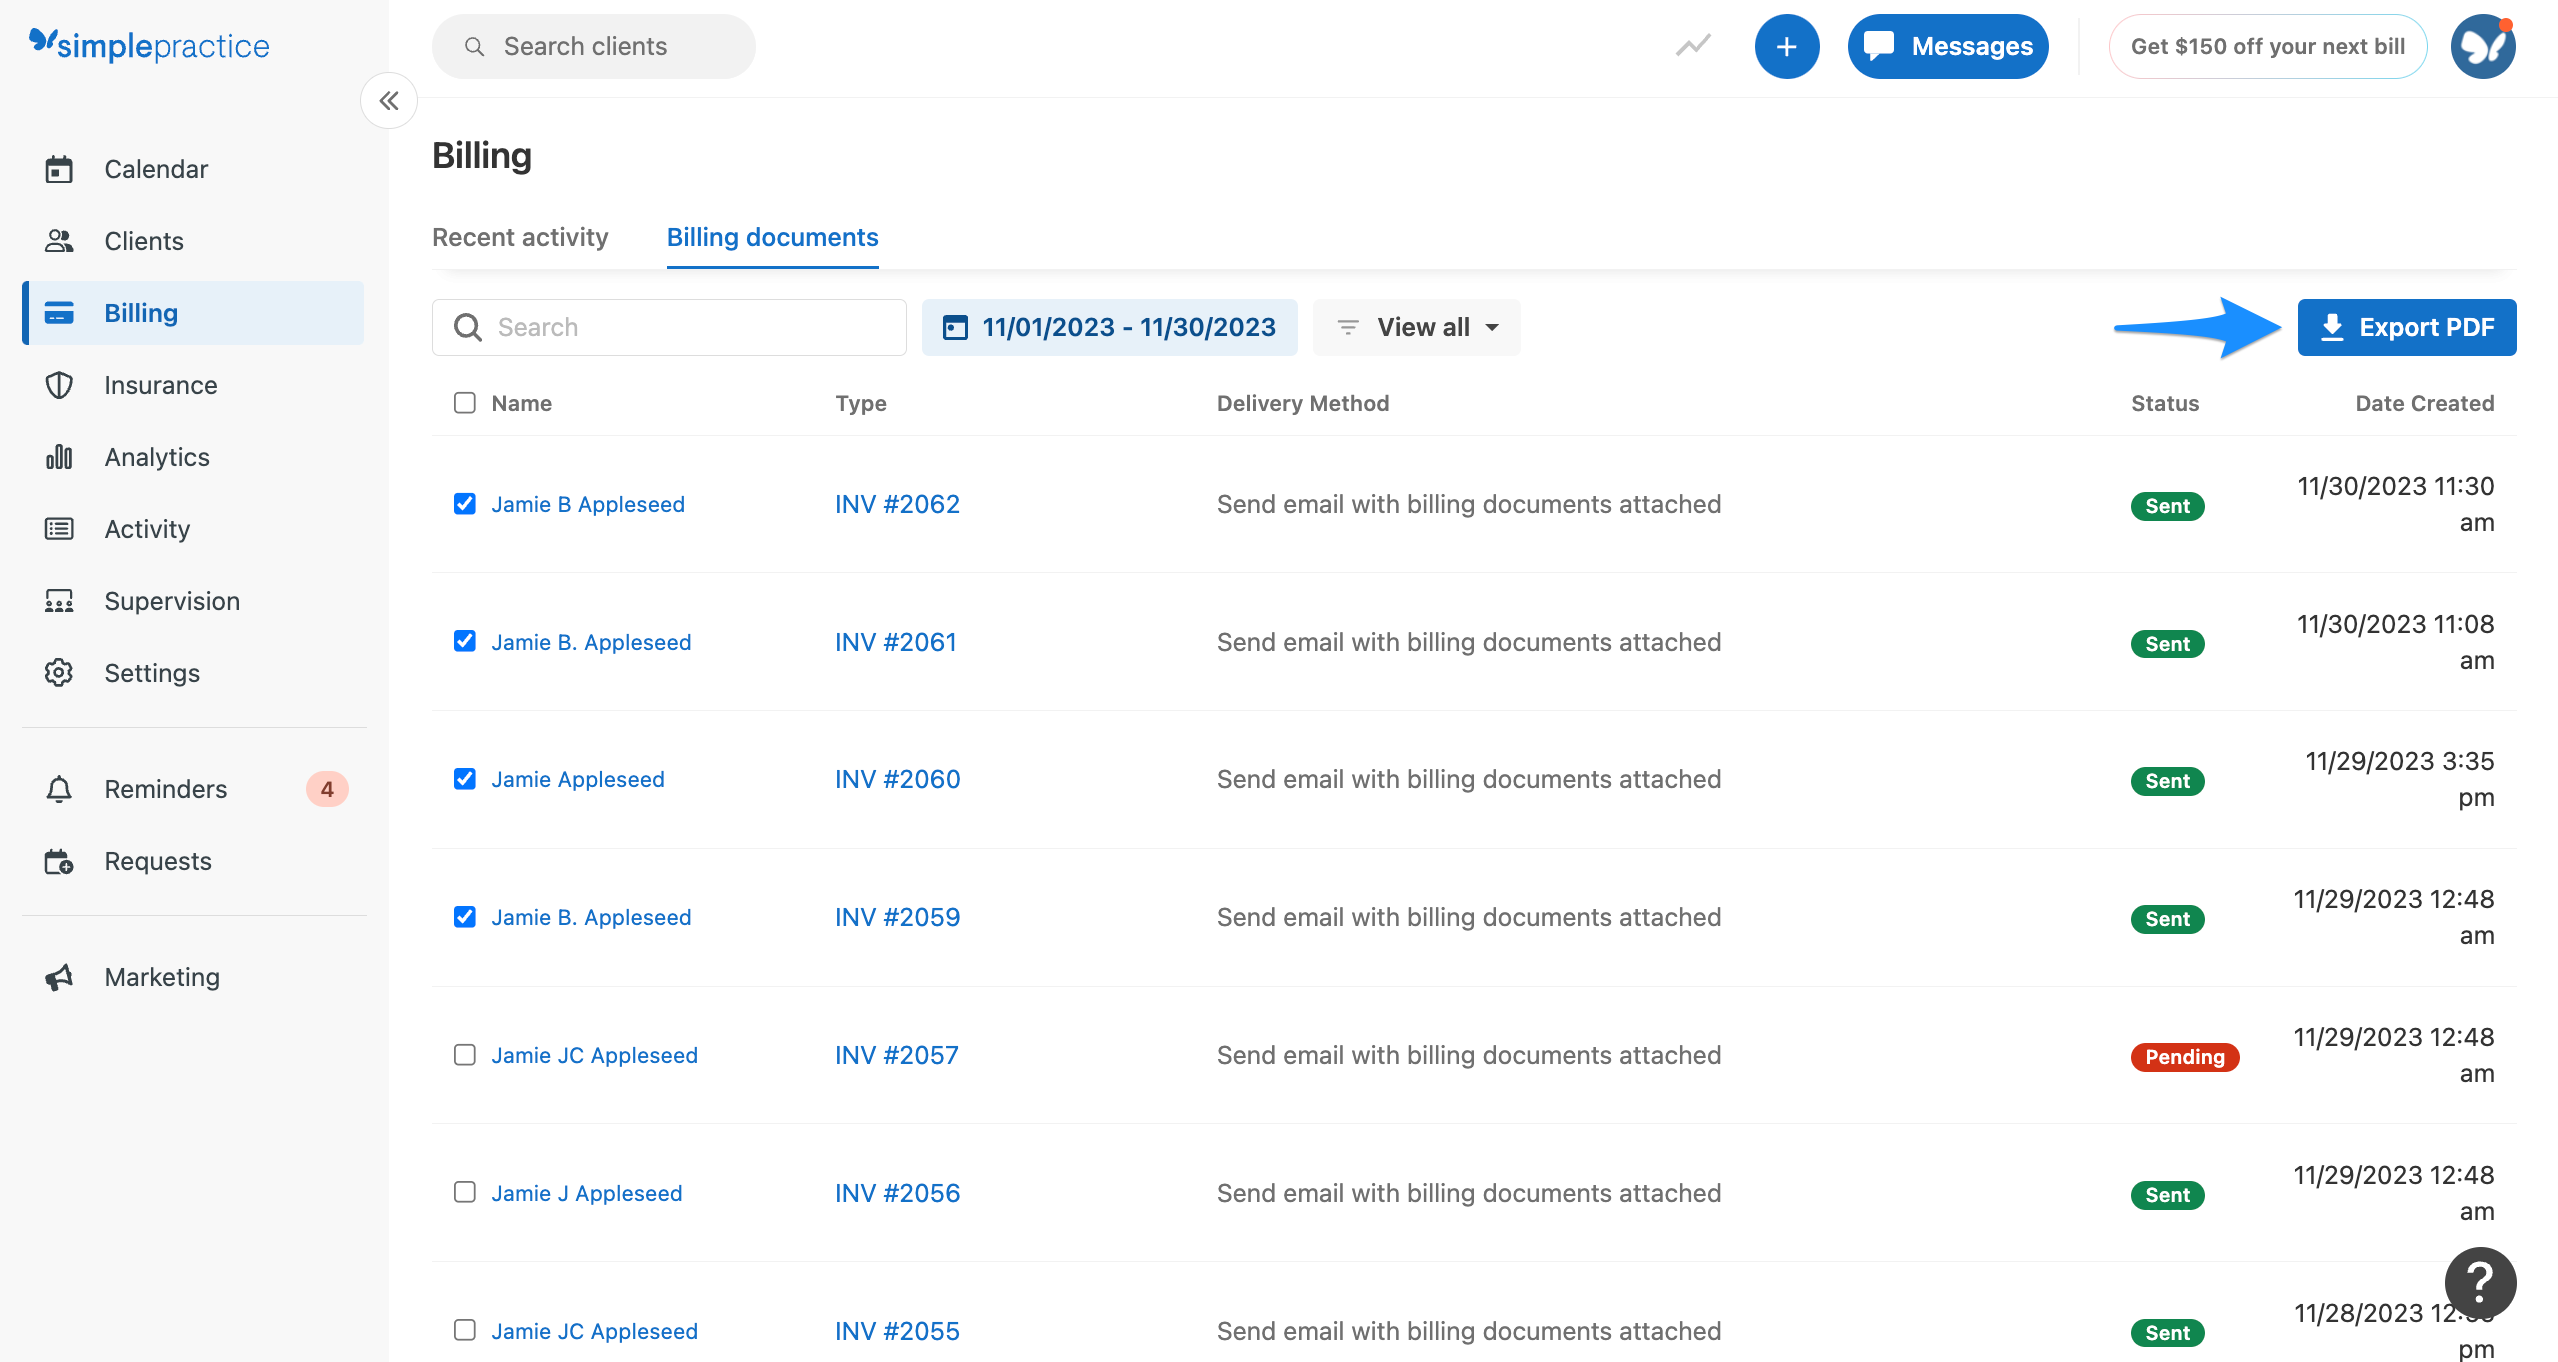Collapse the sidebar with the chevron
Screen dimensions: 2558x1362
[x=389, y=100]
